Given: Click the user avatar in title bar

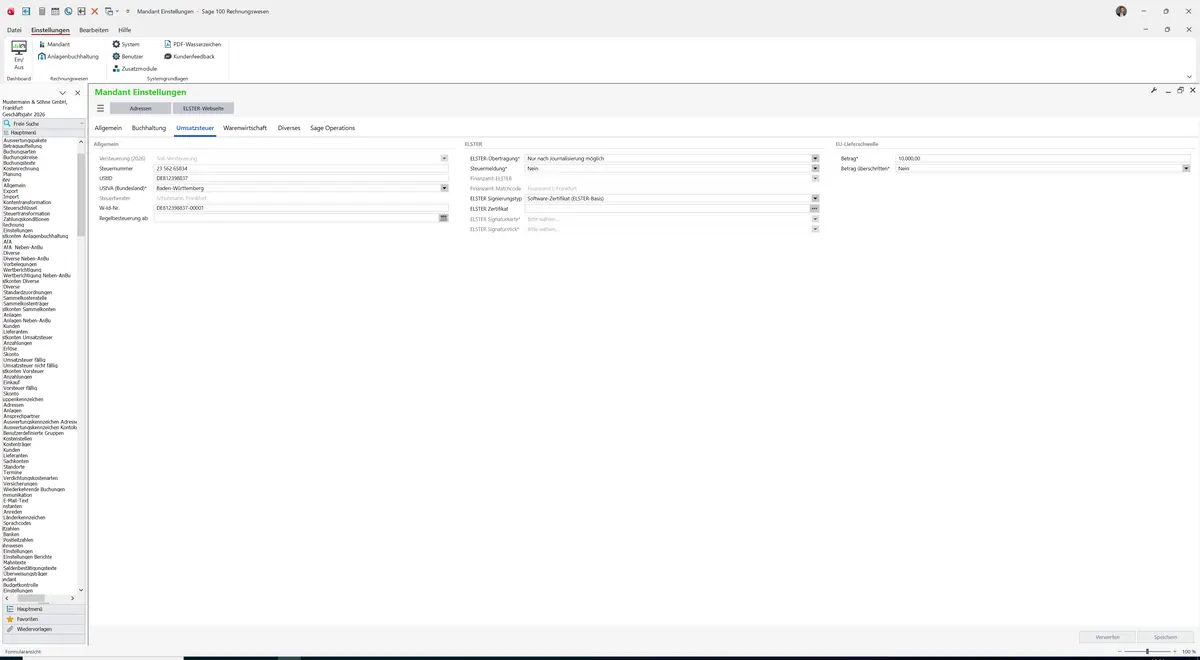Looking at the screenshot, I should point(1121,11).
